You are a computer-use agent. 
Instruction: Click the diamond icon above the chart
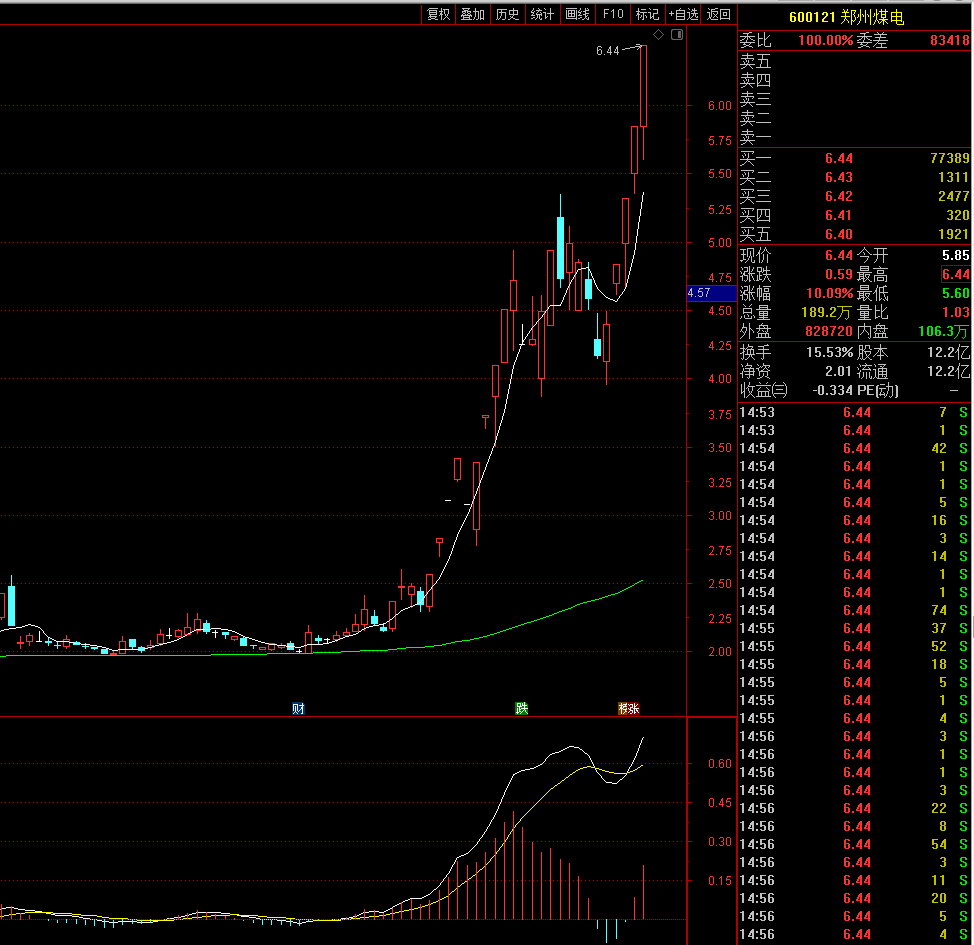coord(658,35)
